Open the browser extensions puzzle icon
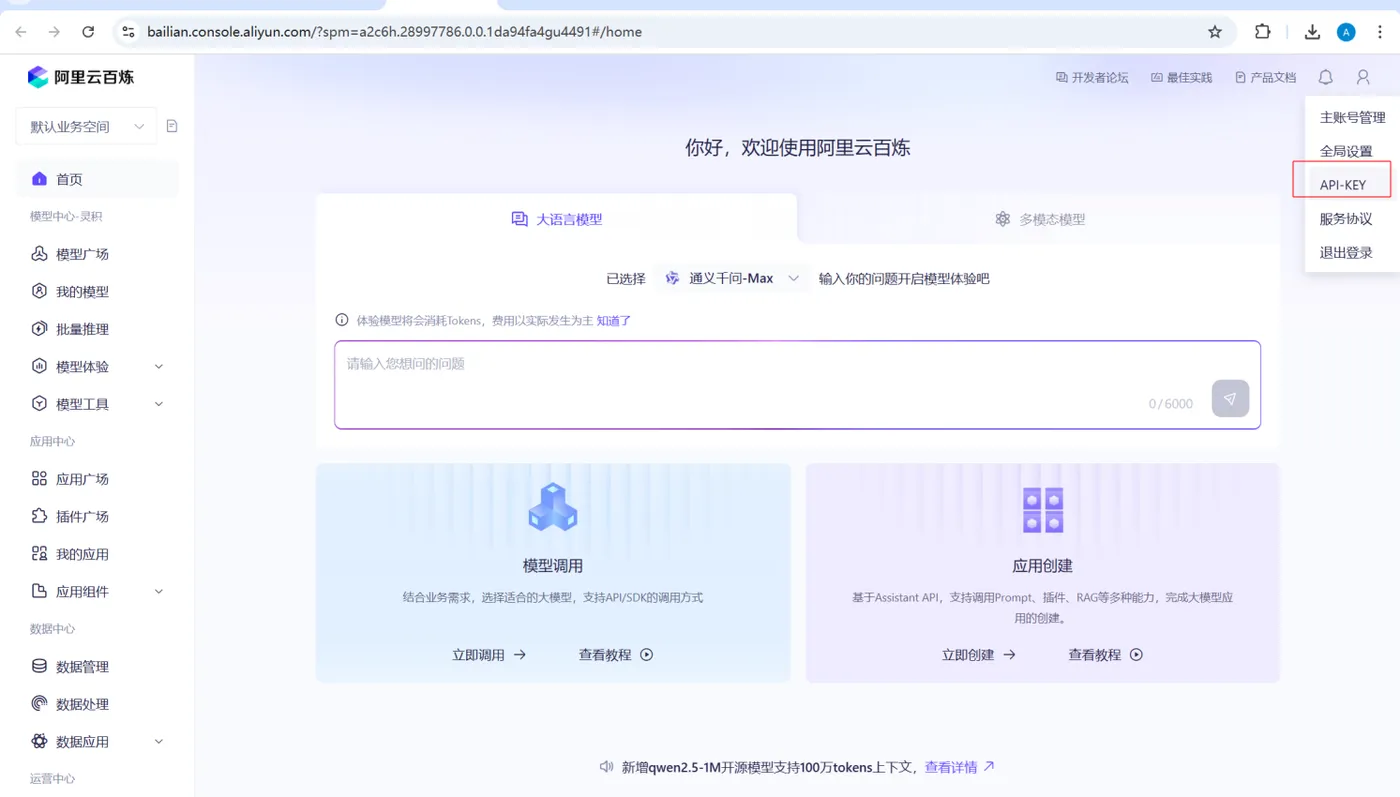1400x797 pixels. click(x=1263, y=32)
